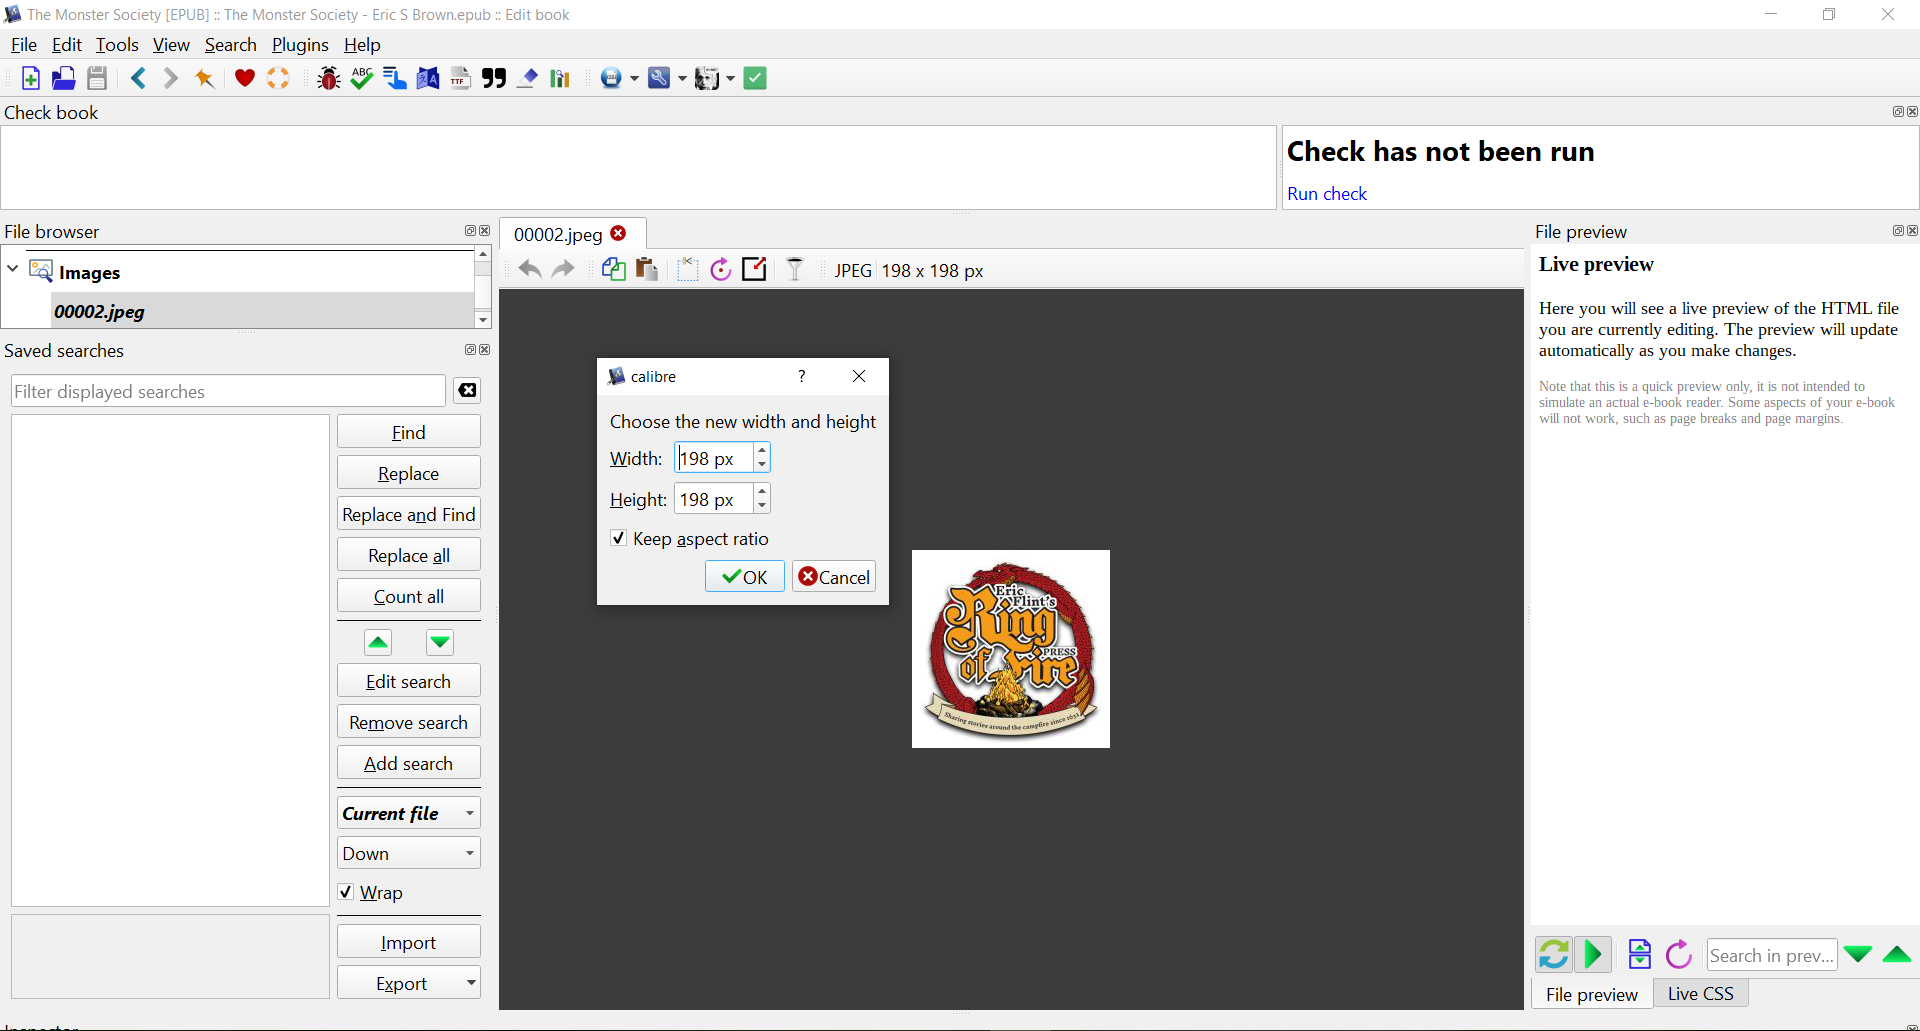Increase the Width value with the spinner

(762, 451)
